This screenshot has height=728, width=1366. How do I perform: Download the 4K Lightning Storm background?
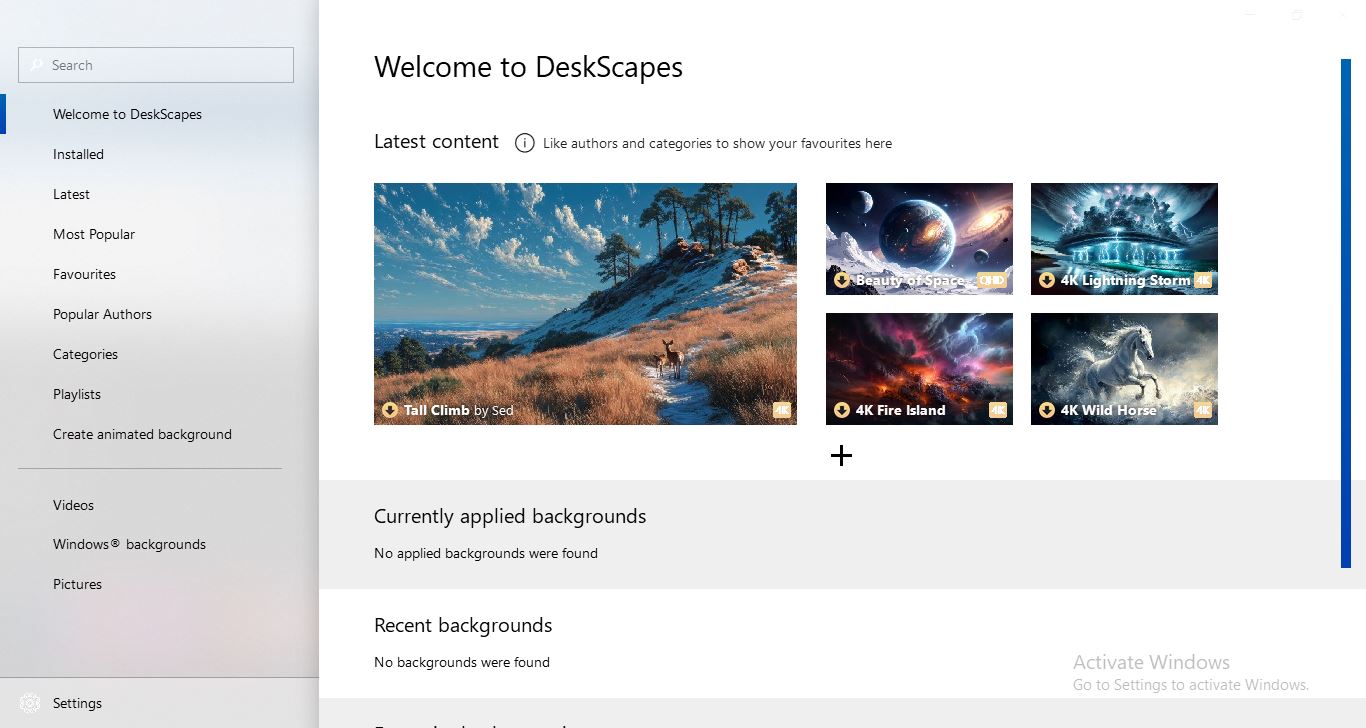tap(1047, 280)
